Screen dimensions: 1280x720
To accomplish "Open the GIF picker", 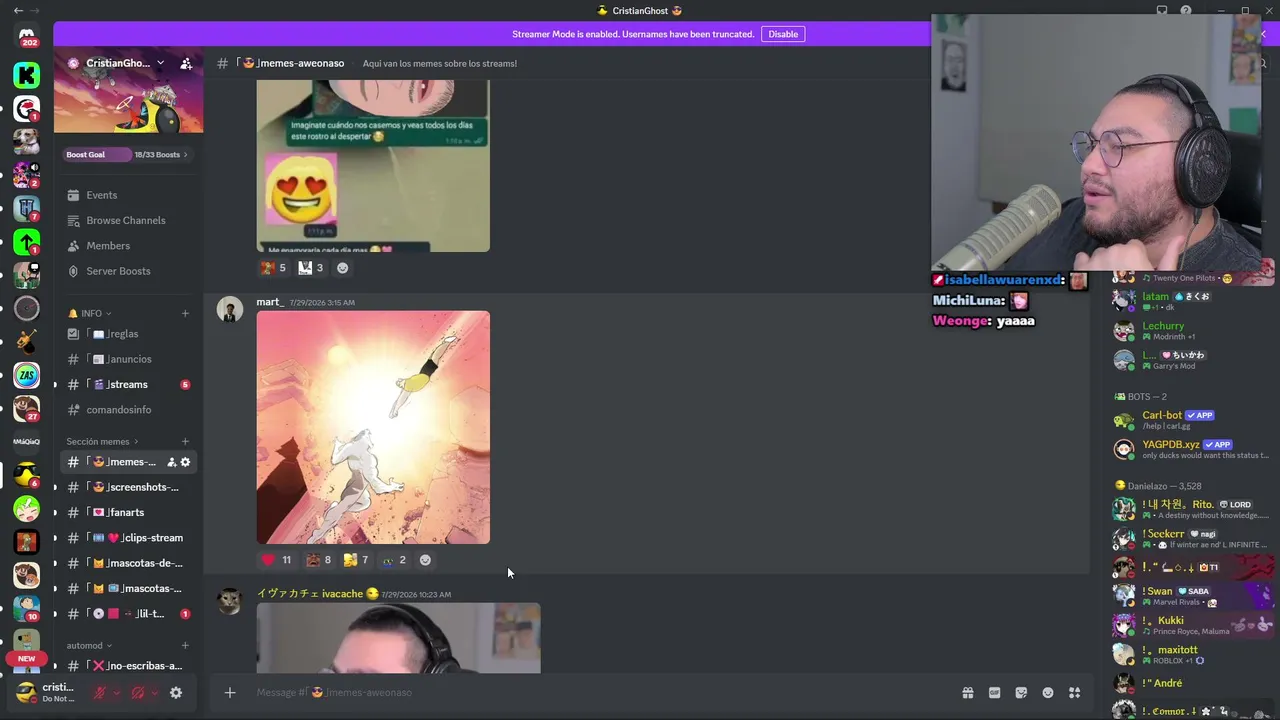I will click(x=994, y=692).
